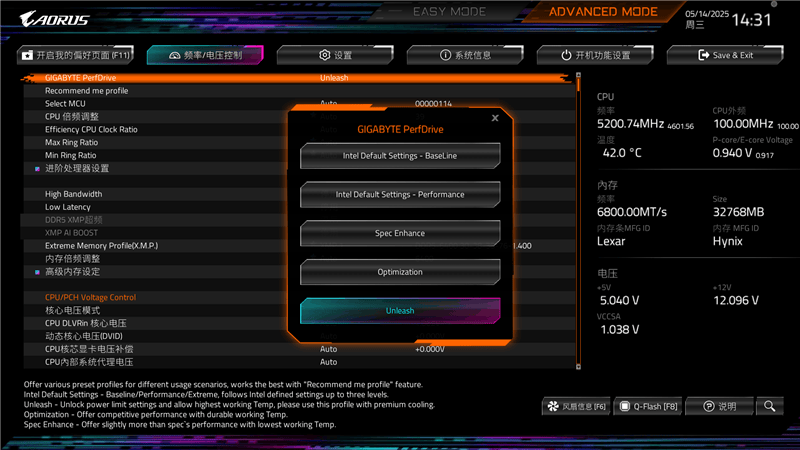800x450 pixels.
Task: Click the Q-Flash chip icon
Action: (x=624, y=406)
